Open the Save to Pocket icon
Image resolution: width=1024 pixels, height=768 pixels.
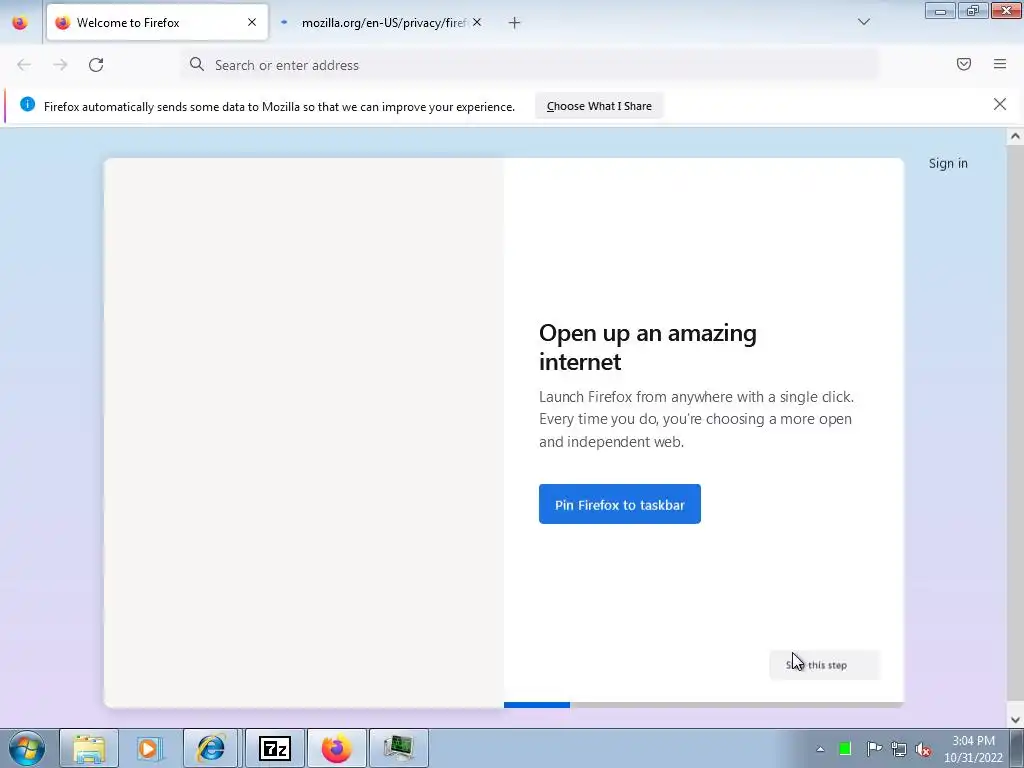coord(964,64)
